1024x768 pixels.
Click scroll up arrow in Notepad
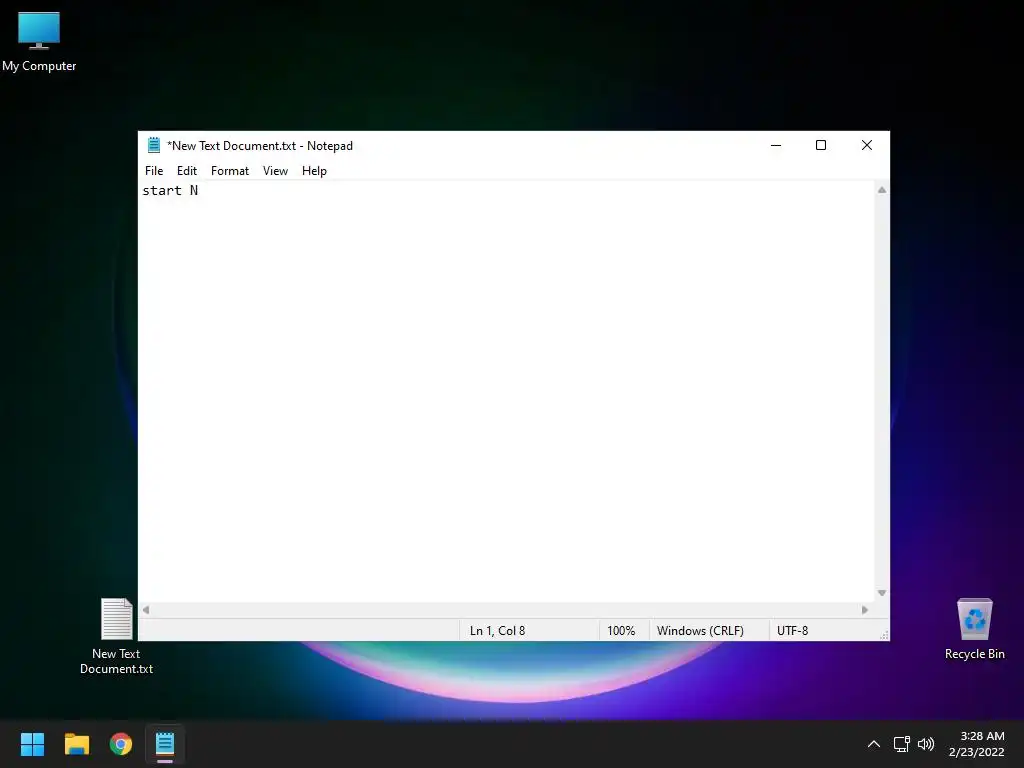click(x=882, y=190)
